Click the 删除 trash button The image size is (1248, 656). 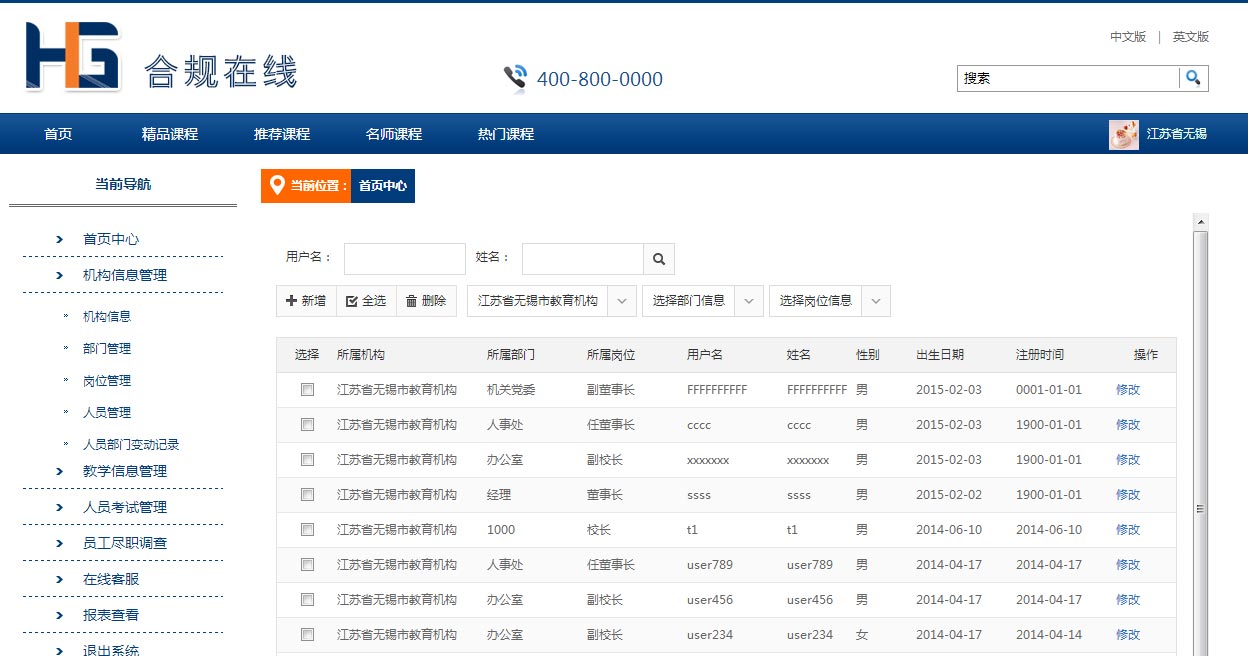(425, 301)
